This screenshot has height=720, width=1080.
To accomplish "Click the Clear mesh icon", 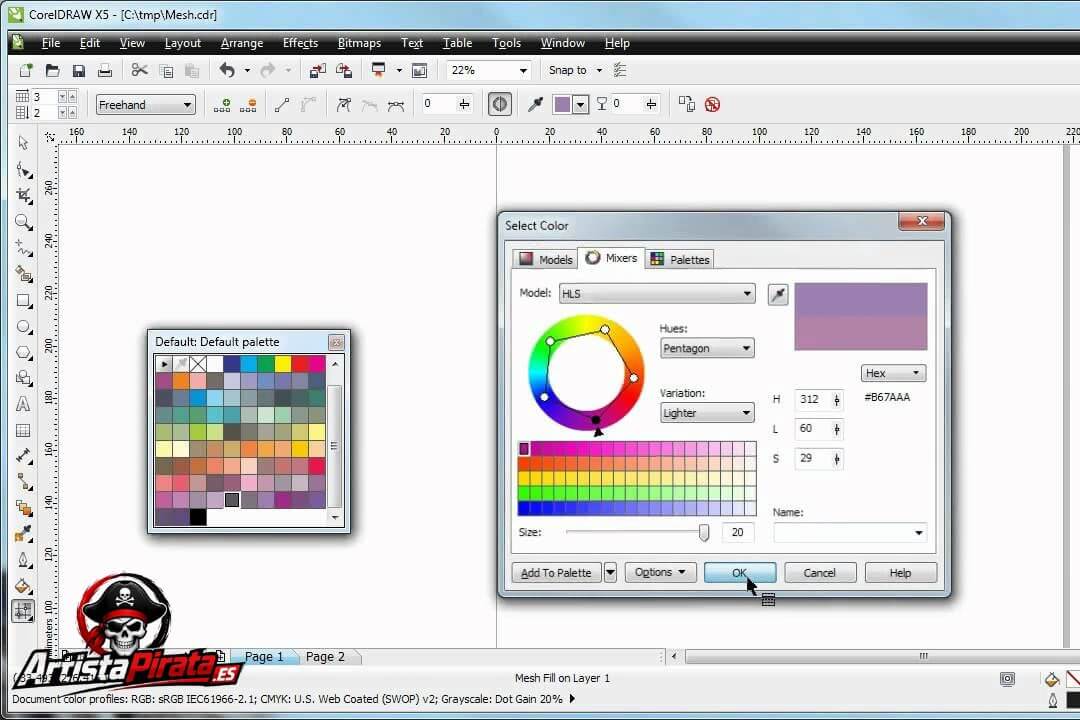I will tap(712, 105).
